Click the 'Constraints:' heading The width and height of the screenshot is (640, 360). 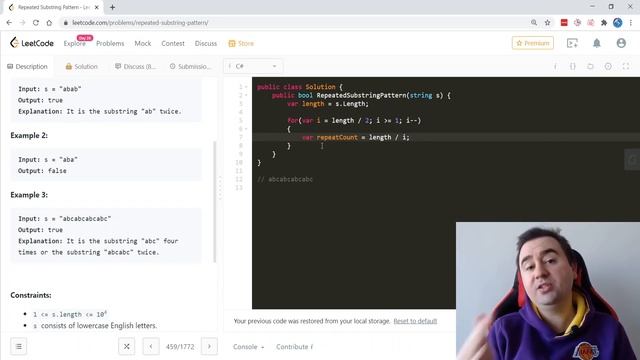(31, 295)
